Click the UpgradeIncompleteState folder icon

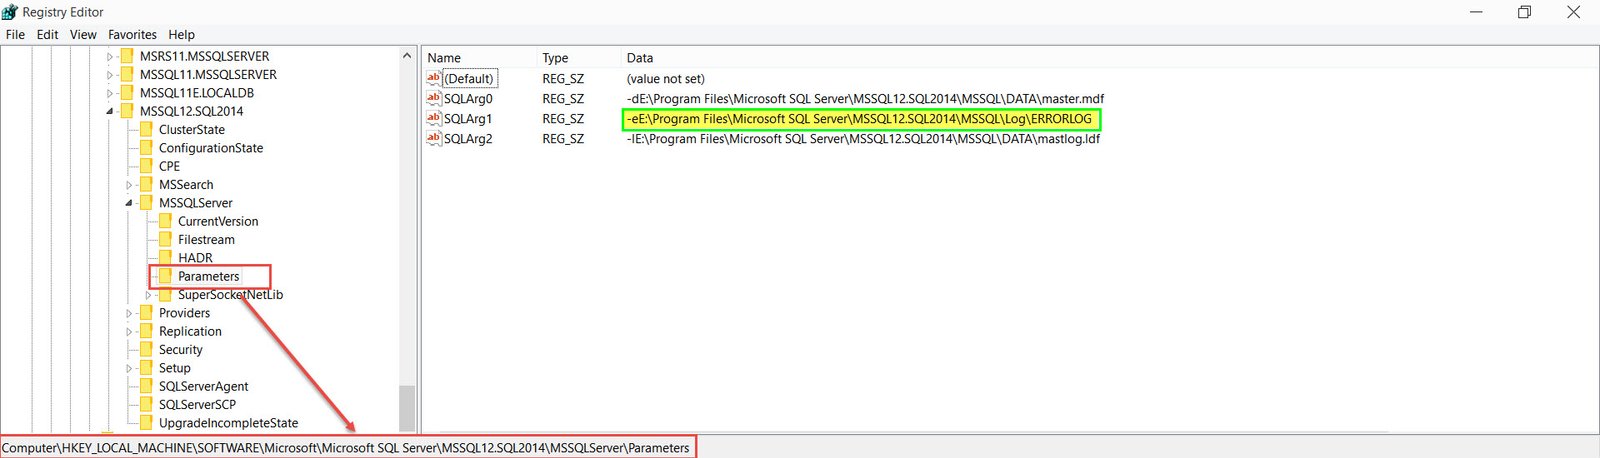click(x=146, y=423)
